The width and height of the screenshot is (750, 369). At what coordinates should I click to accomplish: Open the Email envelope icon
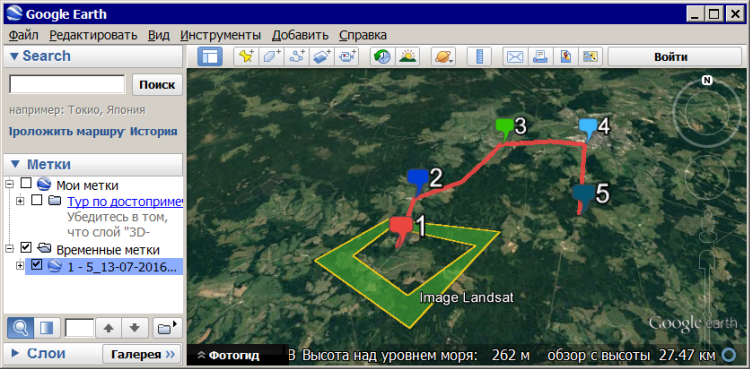(x=515, y=57)
